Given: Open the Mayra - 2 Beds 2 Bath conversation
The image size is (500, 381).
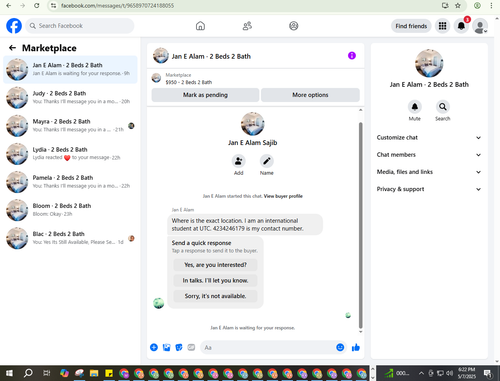Looking at the screenshot, I should [x=70, y=126].
